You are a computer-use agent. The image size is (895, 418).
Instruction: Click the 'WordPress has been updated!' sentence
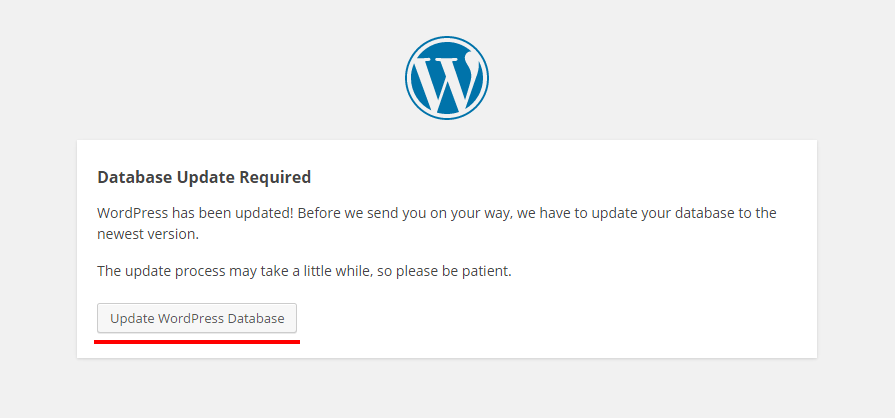196,213
